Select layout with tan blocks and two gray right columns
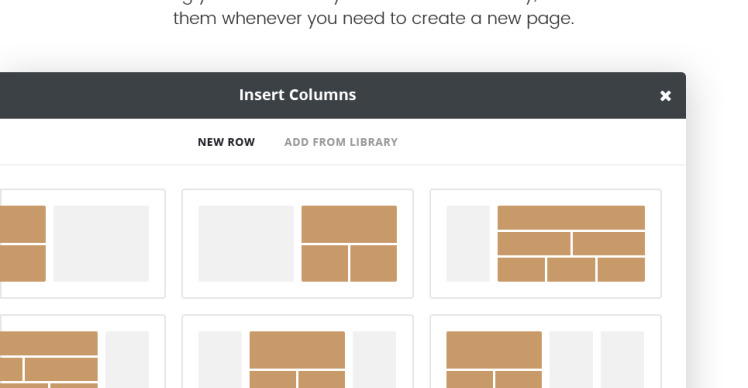748x388 pixels. pyautogui.click(x=545, y=352)
